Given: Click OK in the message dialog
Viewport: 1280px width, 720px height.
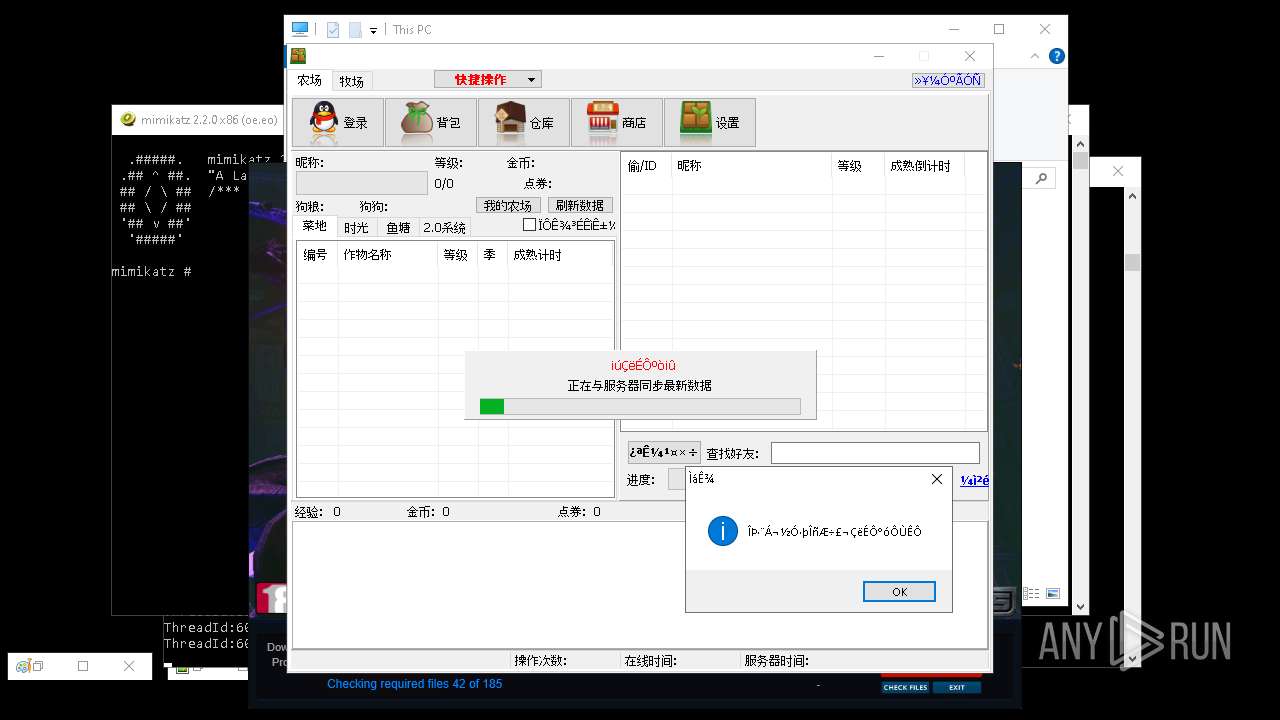Looking at the screenshot, I should 899,591.
